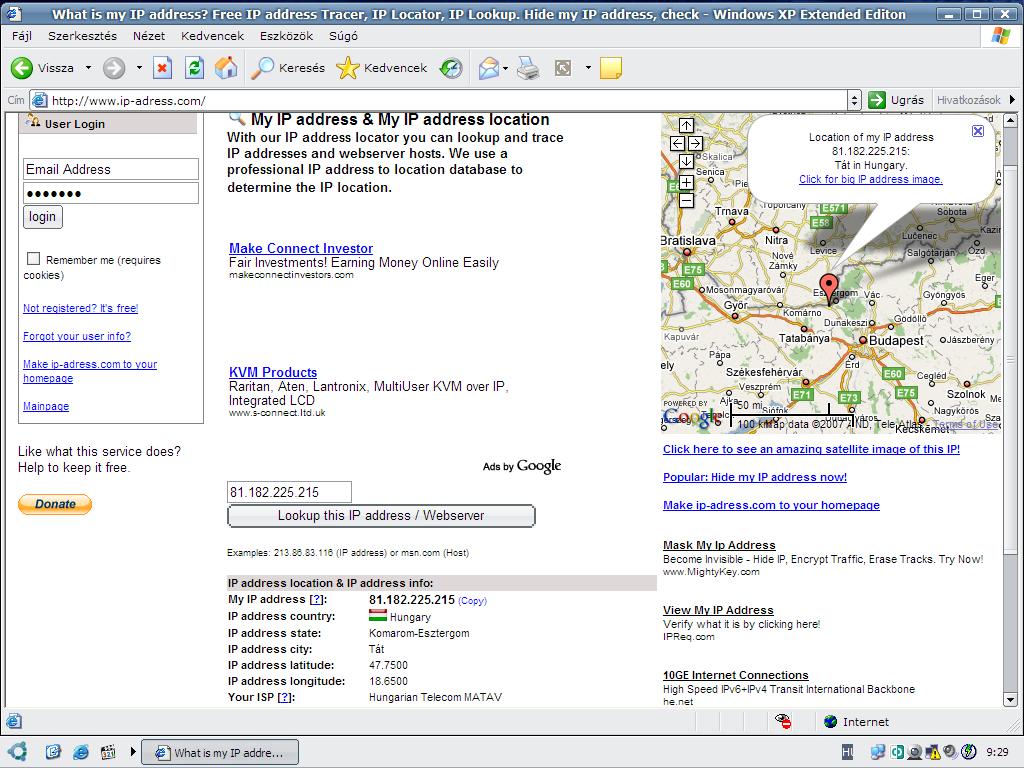The height and width of the screenshot is (768, 1024).
Task: Open Popular: Hide my IP address now!
Action: click(755, 477)
